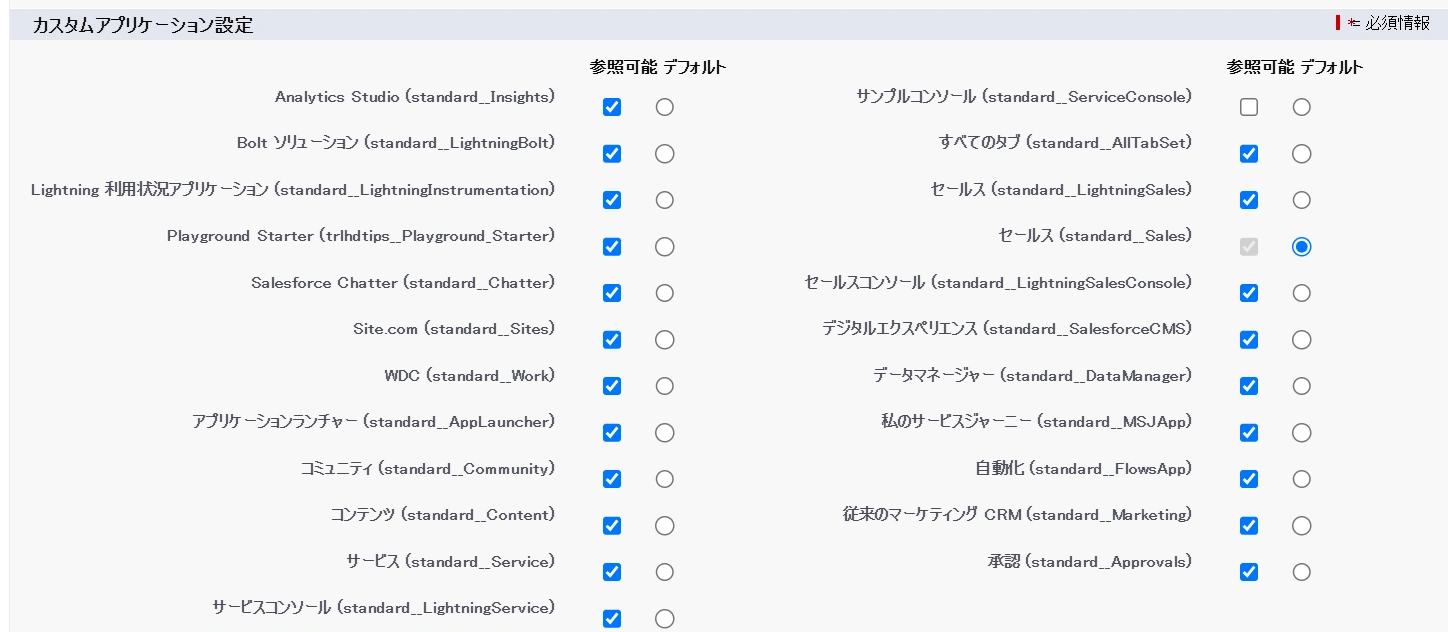Toggle WDC (standard__Work) visible checkbox
1448x632 pixels.
pos(612,386)
